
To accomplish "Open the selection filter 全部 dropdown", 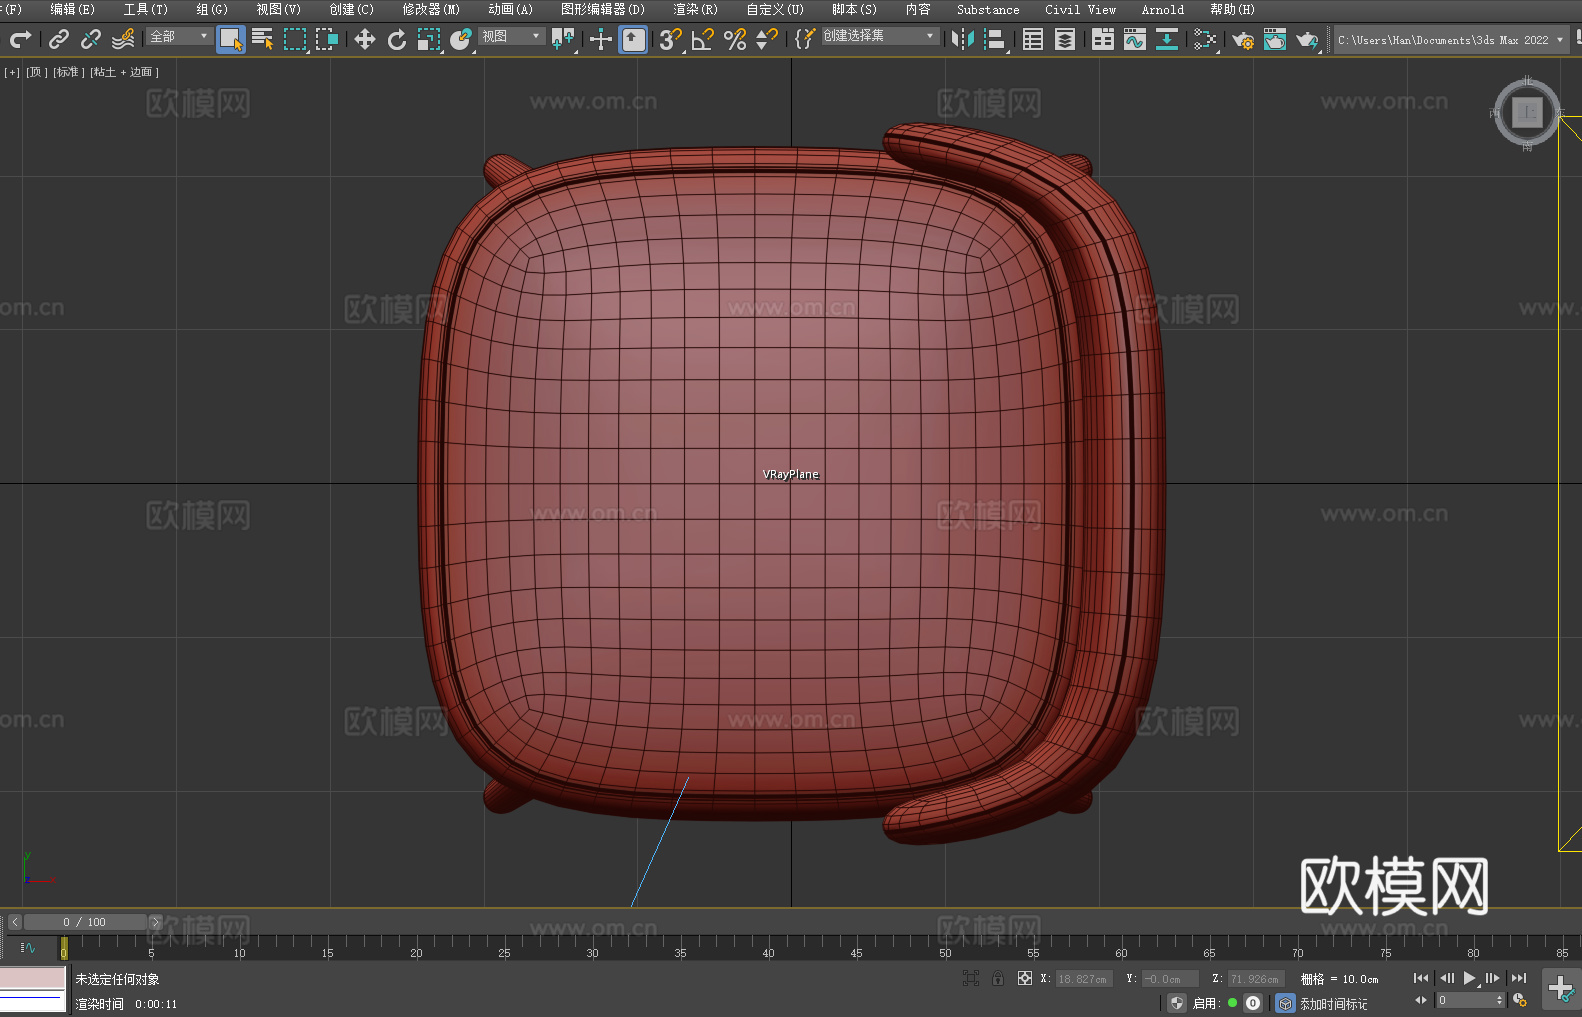I will 180,36.
